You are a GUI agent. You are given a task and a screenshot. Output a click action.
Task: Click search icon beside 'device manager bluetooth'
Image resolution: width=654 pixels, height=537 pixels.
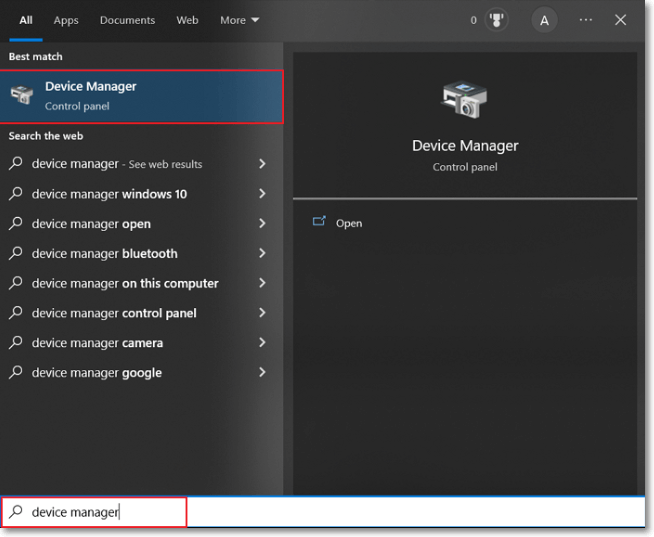click(x=16, y=253)
